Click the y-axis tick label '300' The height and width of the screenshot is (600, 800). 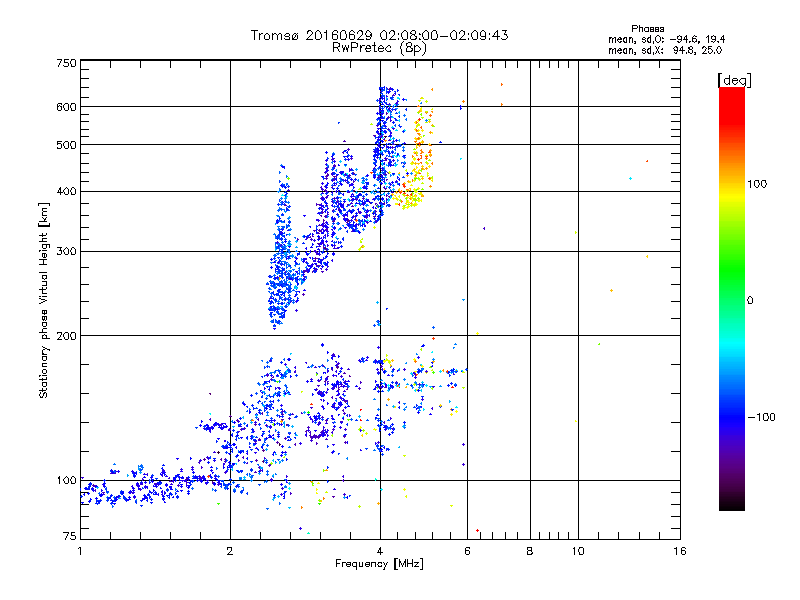click(66, 252)
